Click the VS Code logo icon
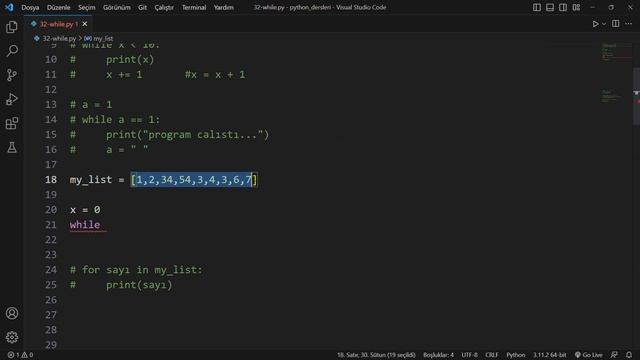640x360 pixels. click(9, 7)
